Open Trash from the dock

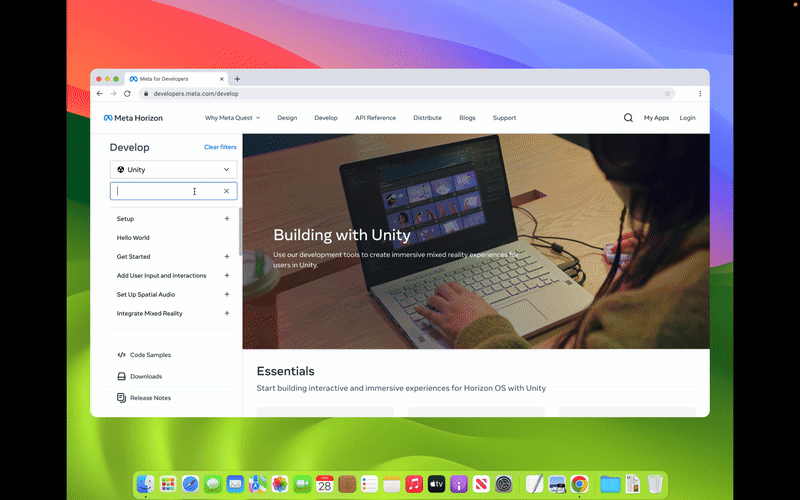(655, 484)
